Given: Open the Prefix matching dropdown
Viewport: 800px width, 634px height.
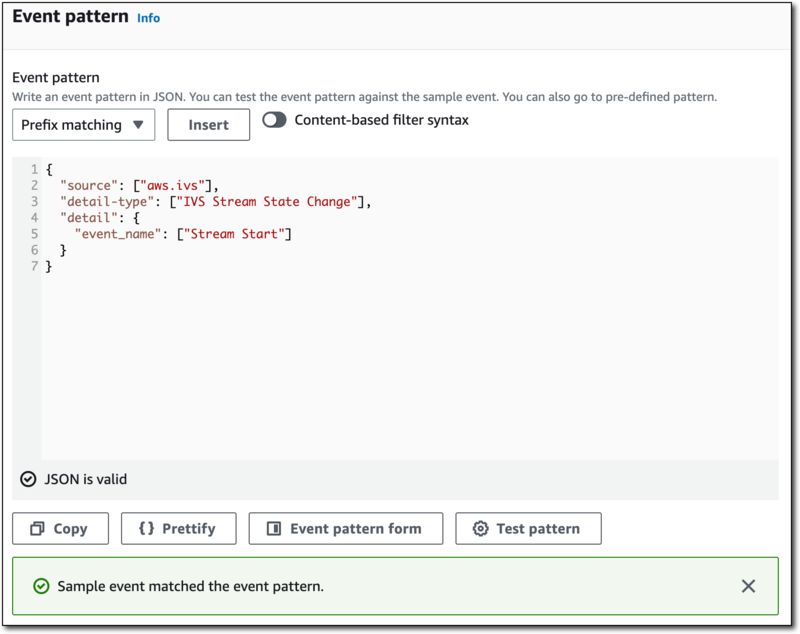Looking at the screenshot, I should pos(83,125).
